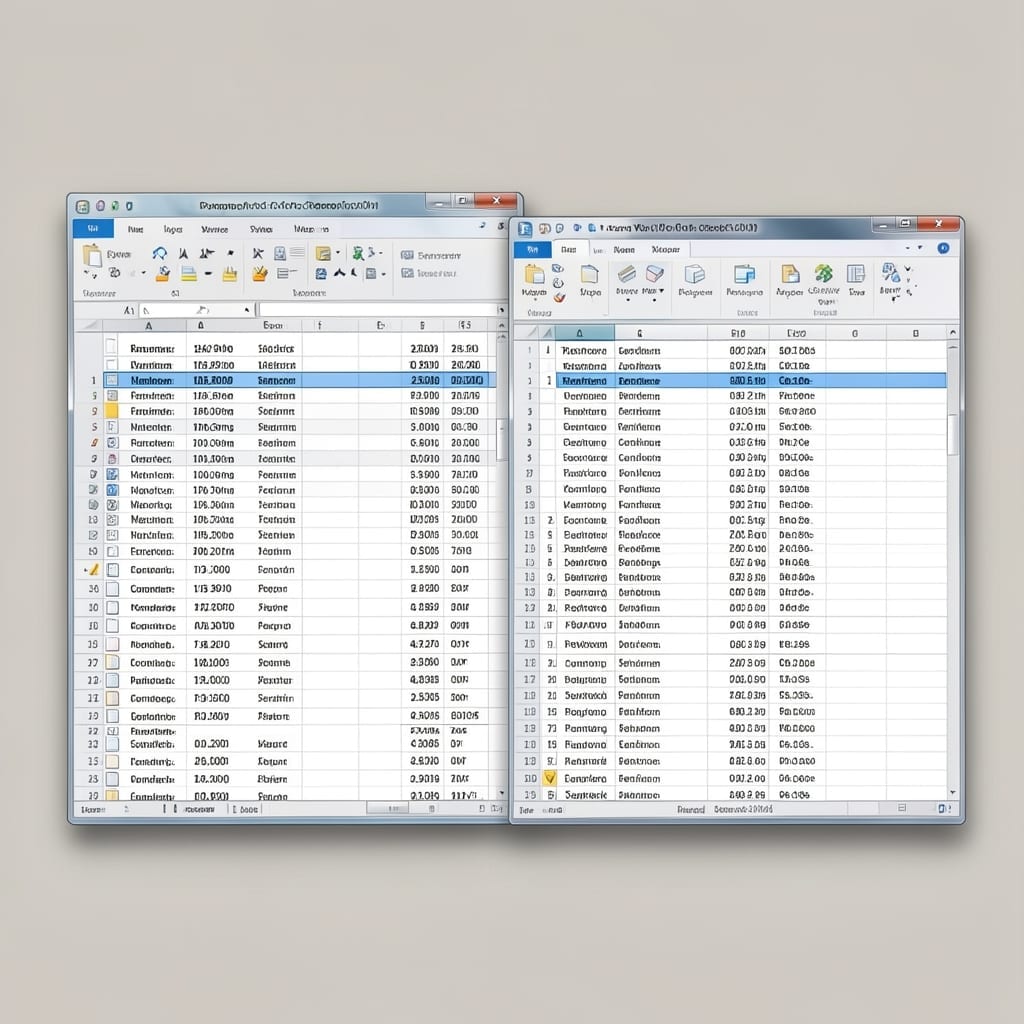Click the upper labeled button at left ribbon right
Image resolution: width=1024 pixels, height=1024 pixels.
pos(430,255)
